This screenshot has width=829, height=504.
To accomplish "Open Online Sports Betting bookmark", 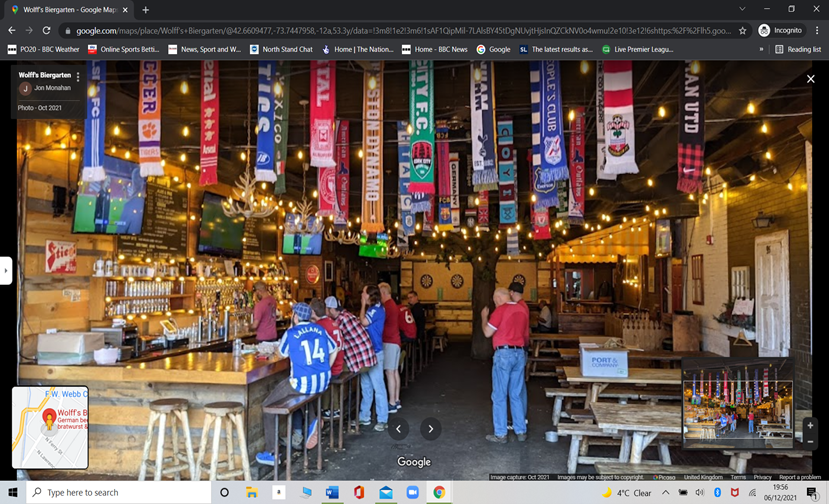I will tap(124, 49).
